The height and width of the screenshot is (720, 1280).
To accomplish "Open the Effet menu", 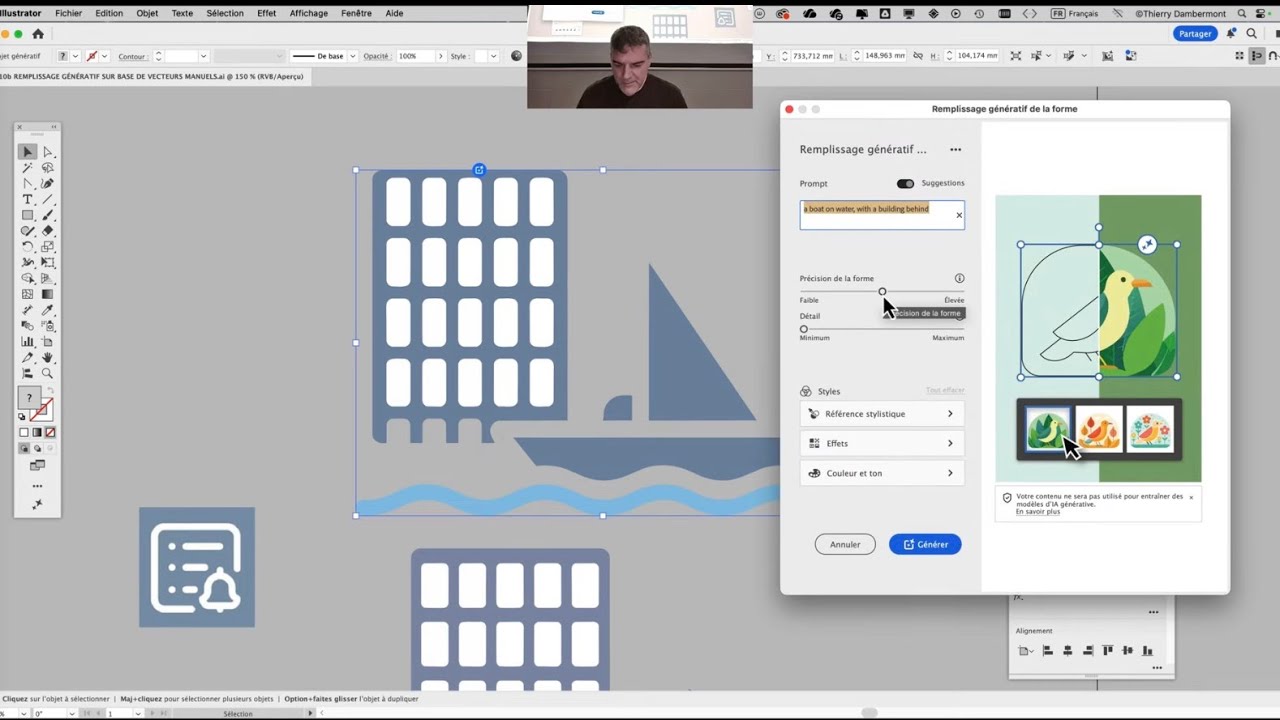I will [266, 13].
